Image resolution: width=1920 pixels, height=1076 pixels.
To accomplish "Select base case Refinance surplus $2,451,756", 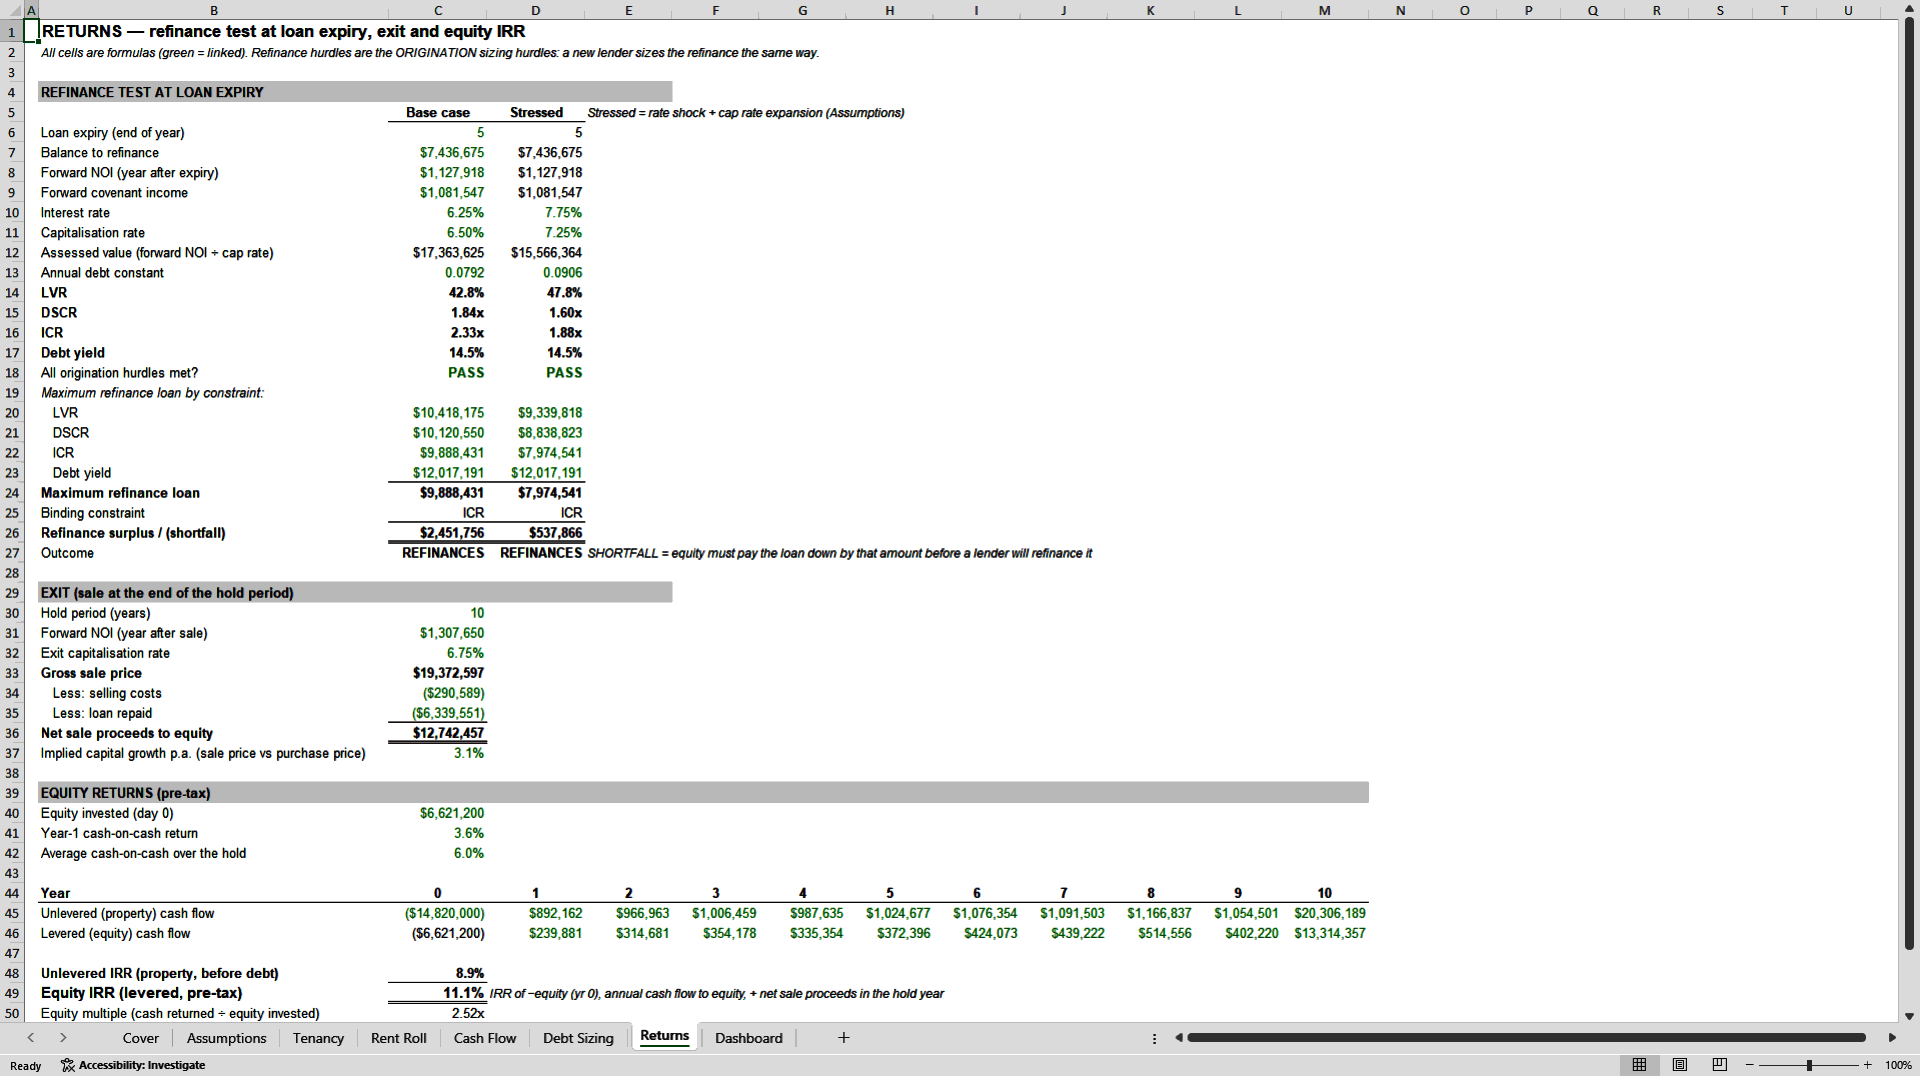I will (438, 533).
